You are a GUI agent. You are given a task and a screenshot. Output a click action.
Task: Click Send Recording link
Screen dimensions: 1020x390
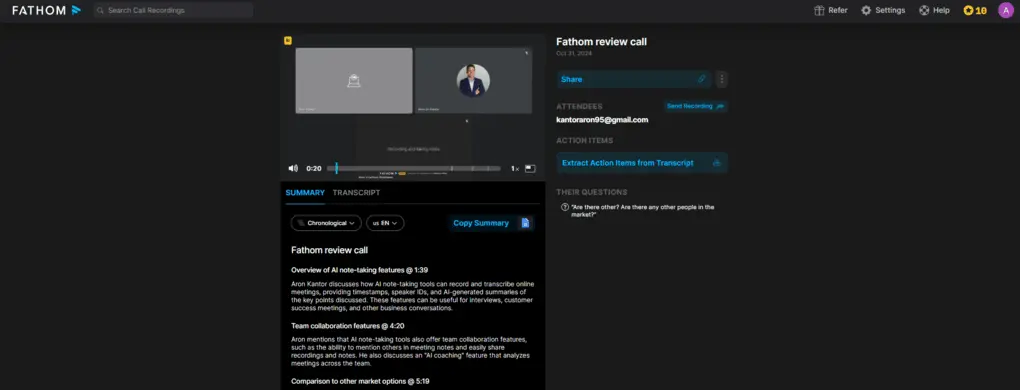695,106
